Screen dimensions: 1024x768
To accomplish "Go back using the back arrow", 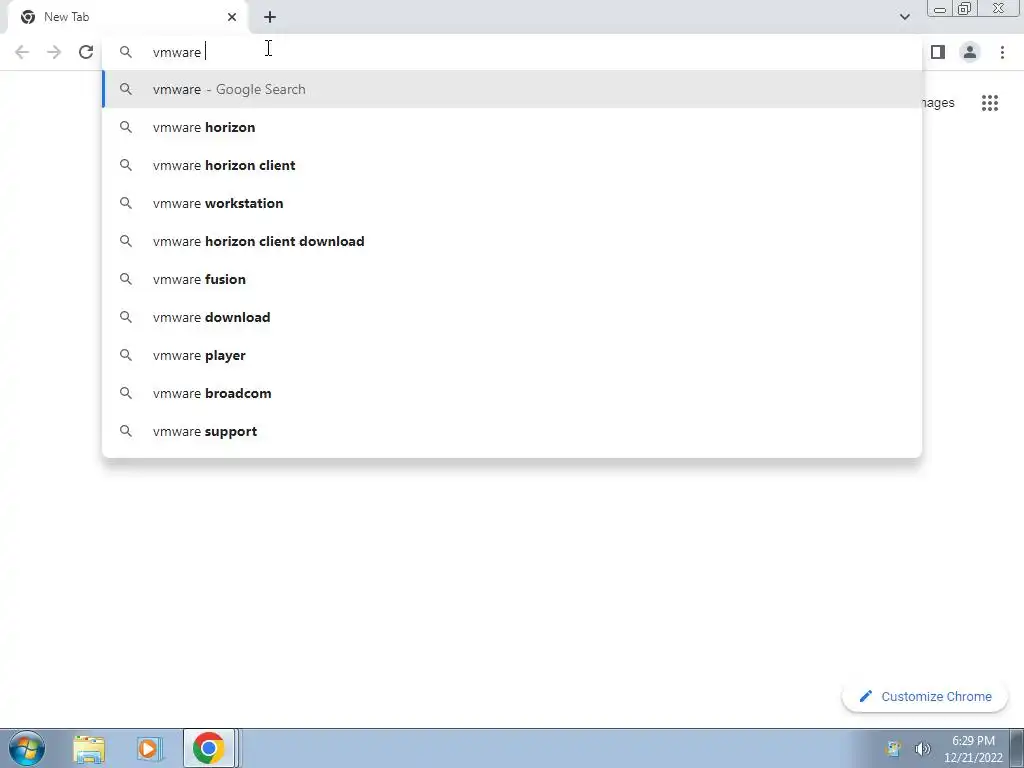I will tap(22, 52).
